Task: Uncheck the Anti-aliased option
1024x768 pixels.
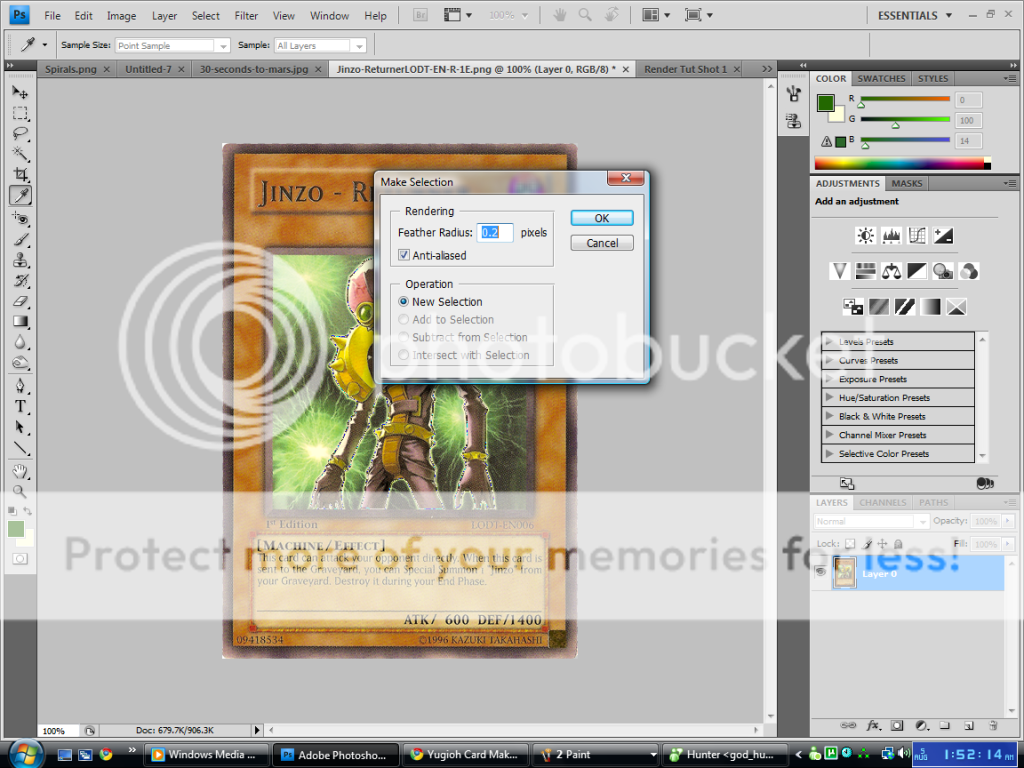Action: coord(403,255)
